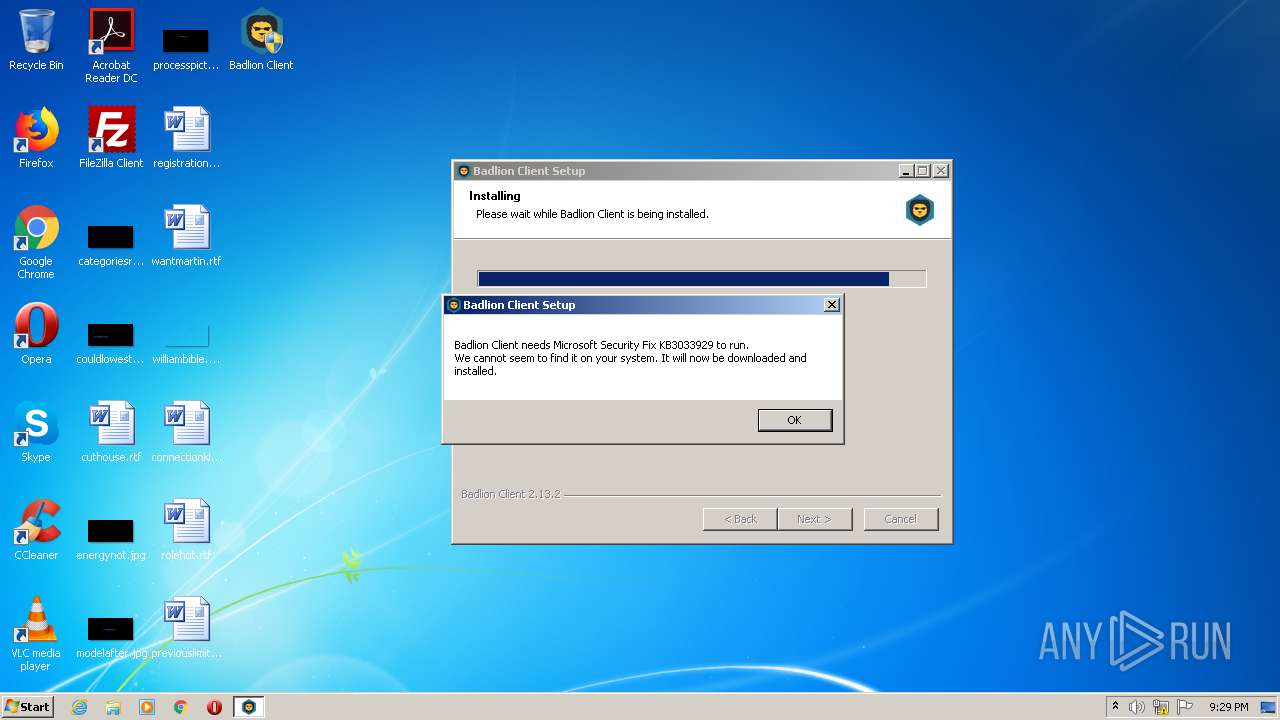Open Windows Explorer folder in taskbar
Image resolution: width=1280 pixels, height=720 pixels.
click(113, 707)
